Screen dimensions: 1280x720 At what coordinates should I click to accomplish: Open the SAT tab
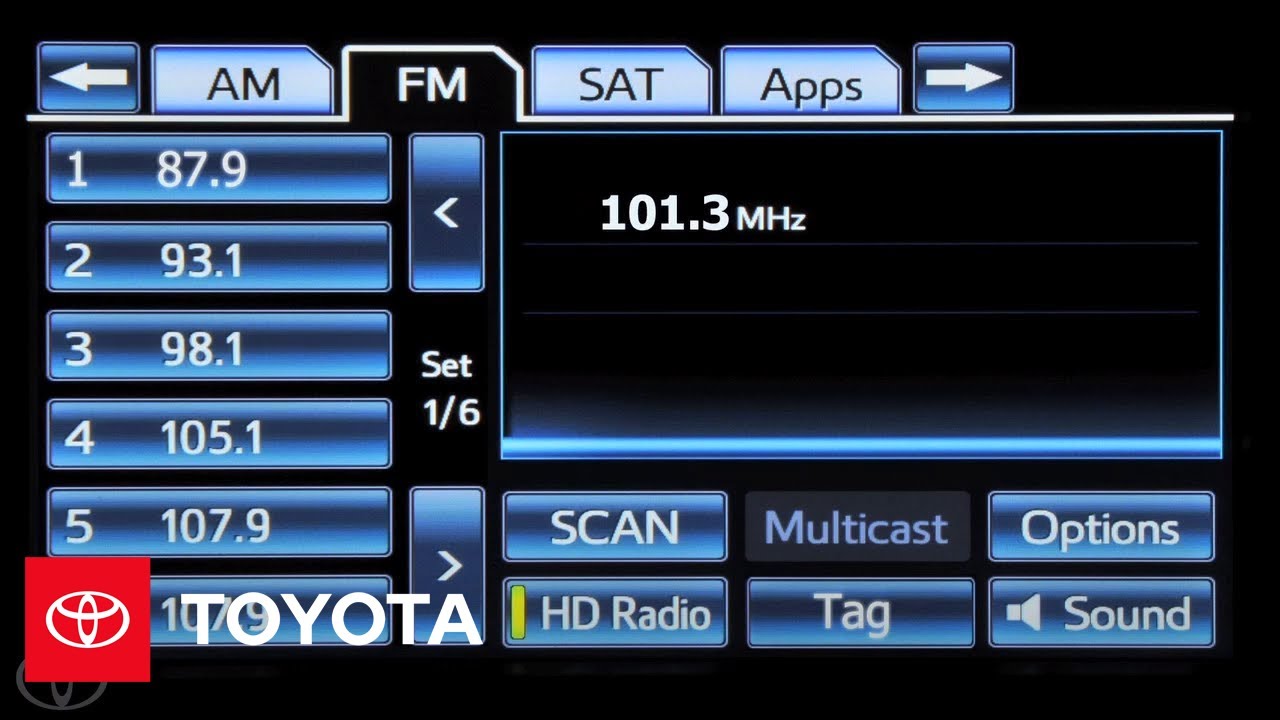(x=621, y=81)
